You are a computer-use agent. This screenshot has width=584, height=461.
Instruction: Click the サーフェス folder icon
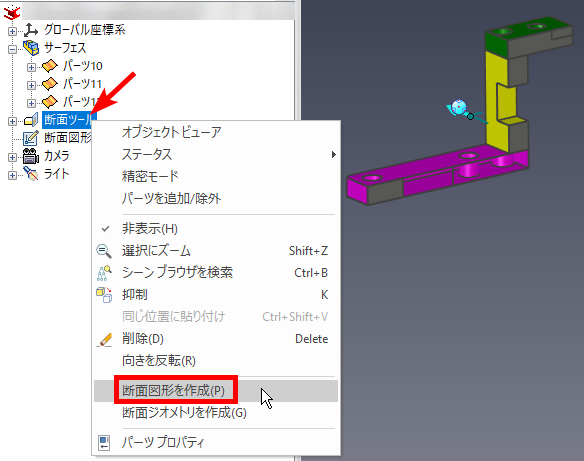point(31,48)
